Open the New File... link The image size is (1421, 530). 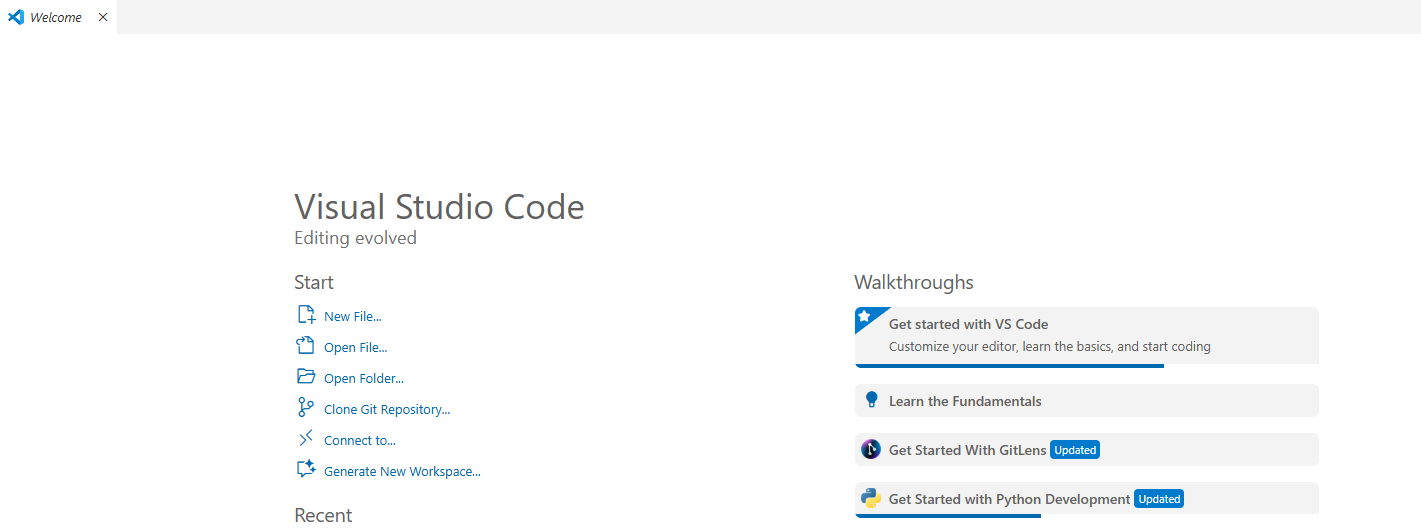click(x=353, y=316)
